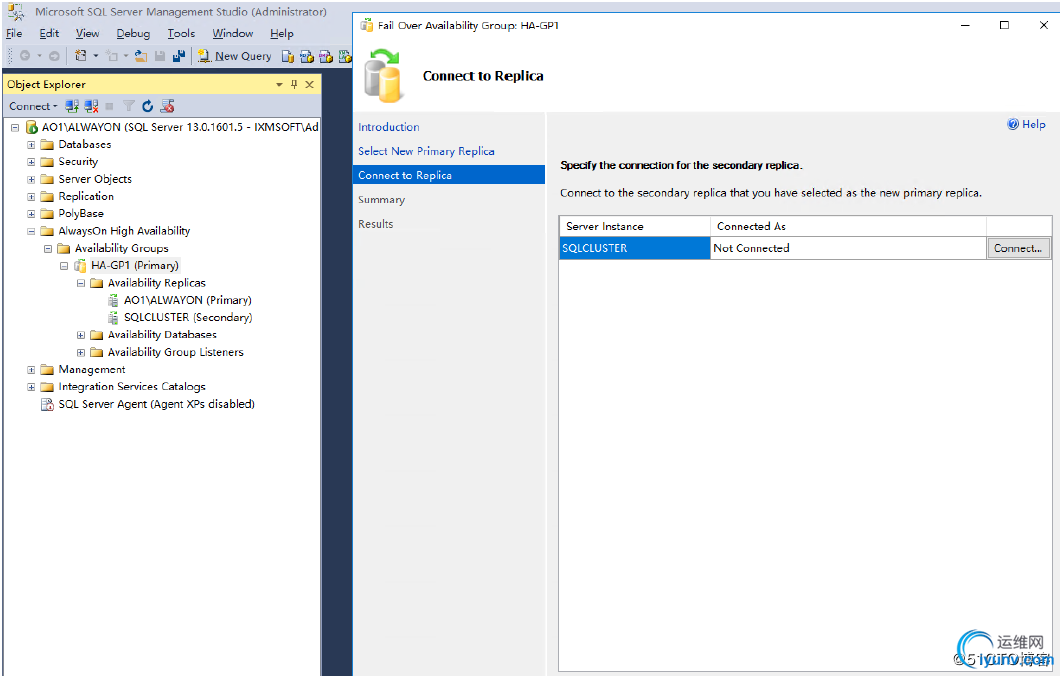Open the New Project dropdown arrow in toolbar

95,55
